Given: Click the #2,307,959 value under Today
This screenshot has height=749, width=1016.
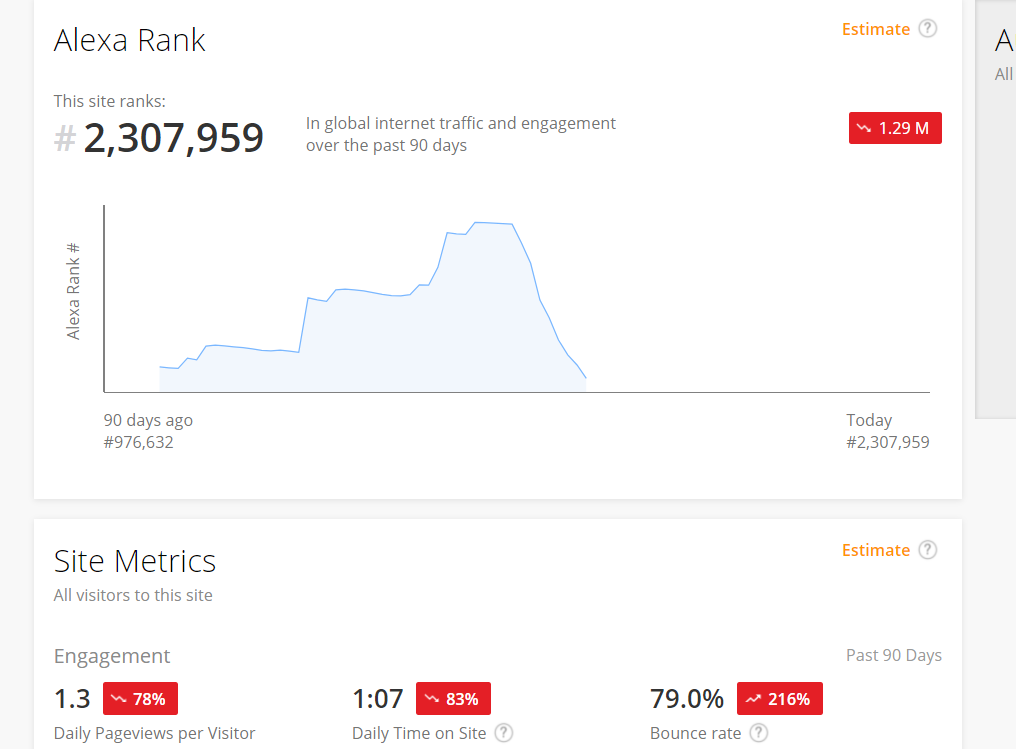Looking at the screenshot, I should pos(888,442).
